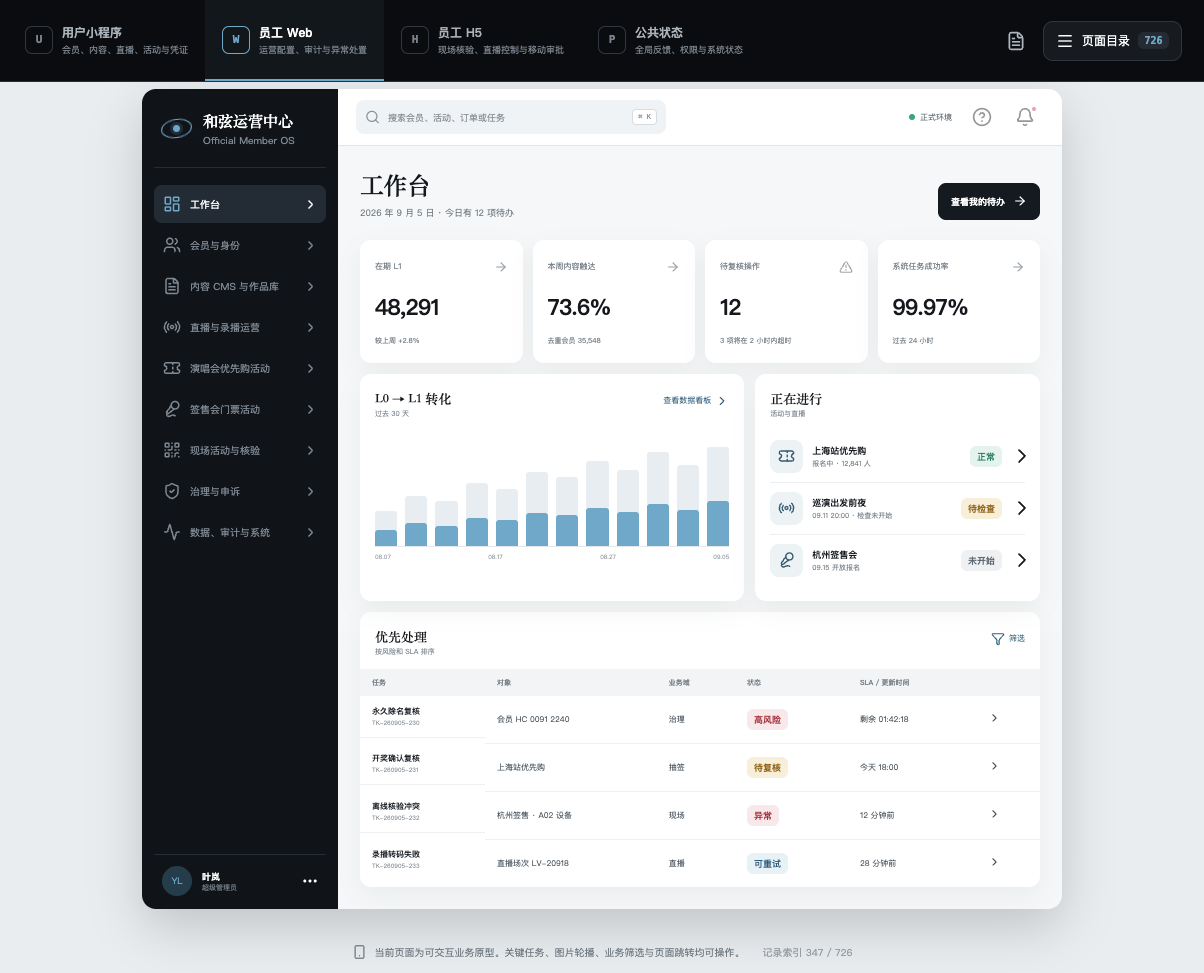Click 数据、审计与系统 activity icon
This screenshot has height=973, width=1204.
click(172, 532)
